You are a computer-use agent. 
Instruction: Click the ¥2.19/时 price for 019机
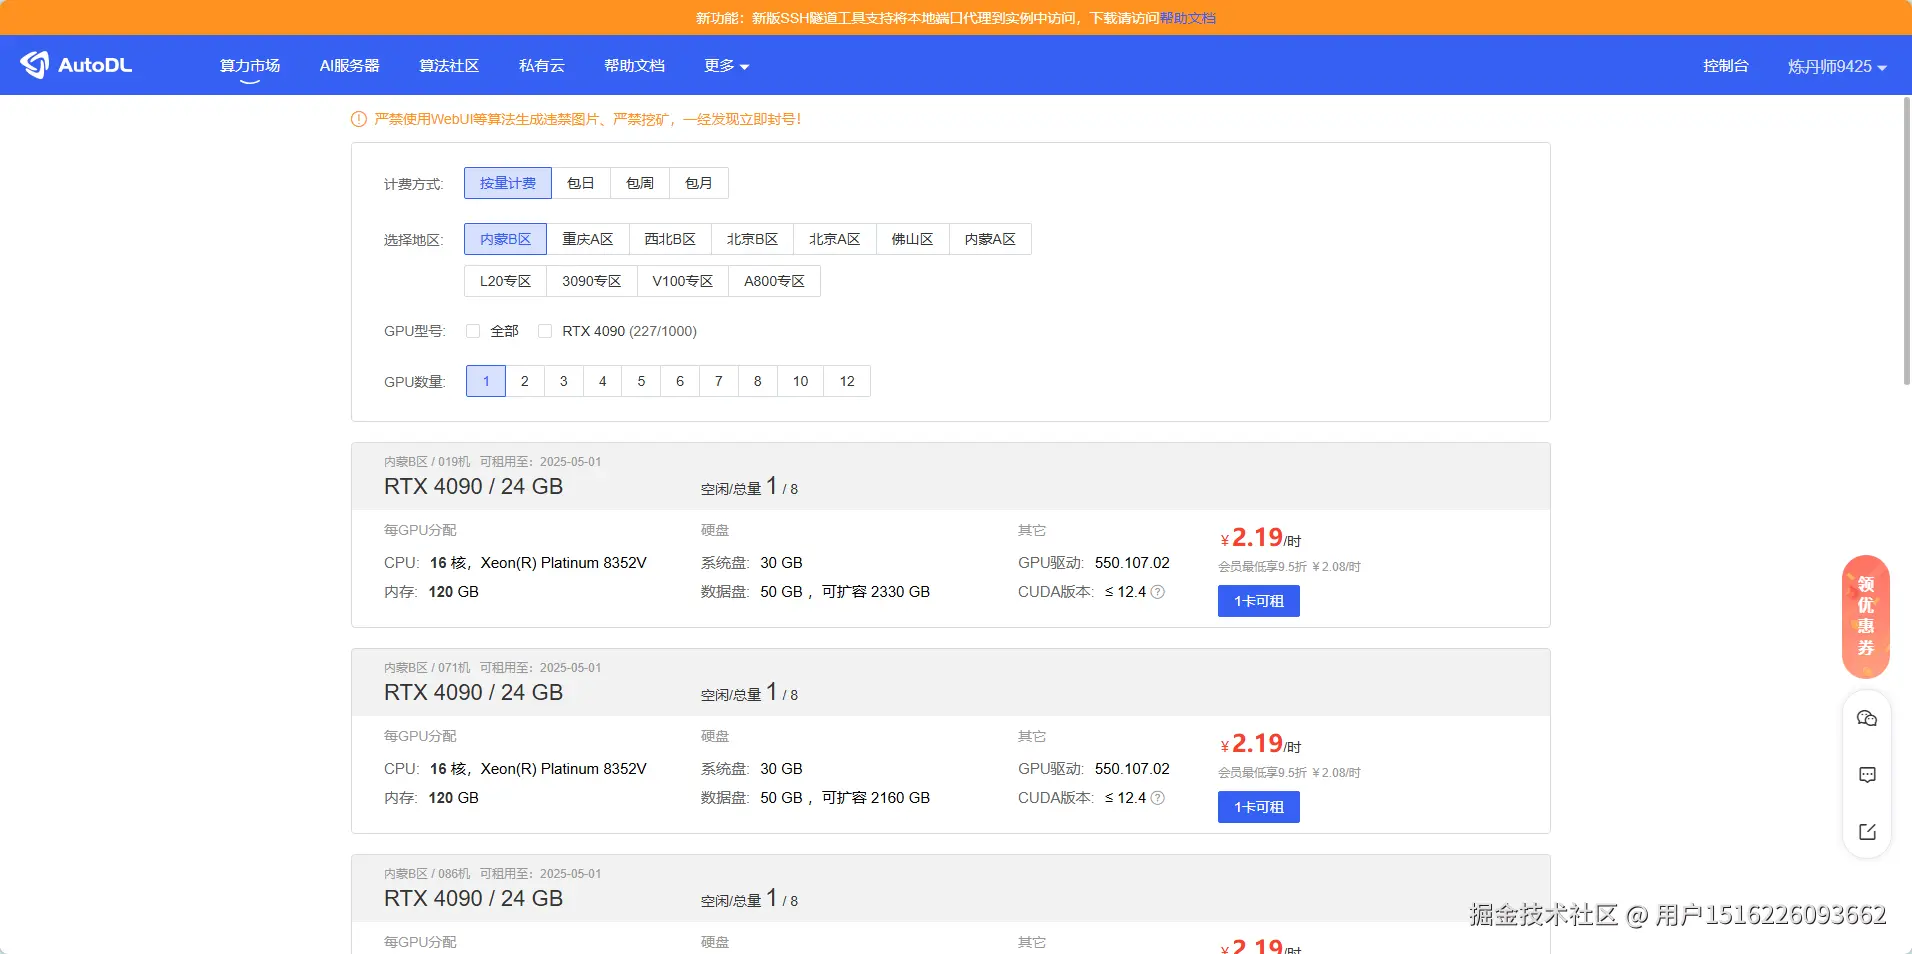1261,538
